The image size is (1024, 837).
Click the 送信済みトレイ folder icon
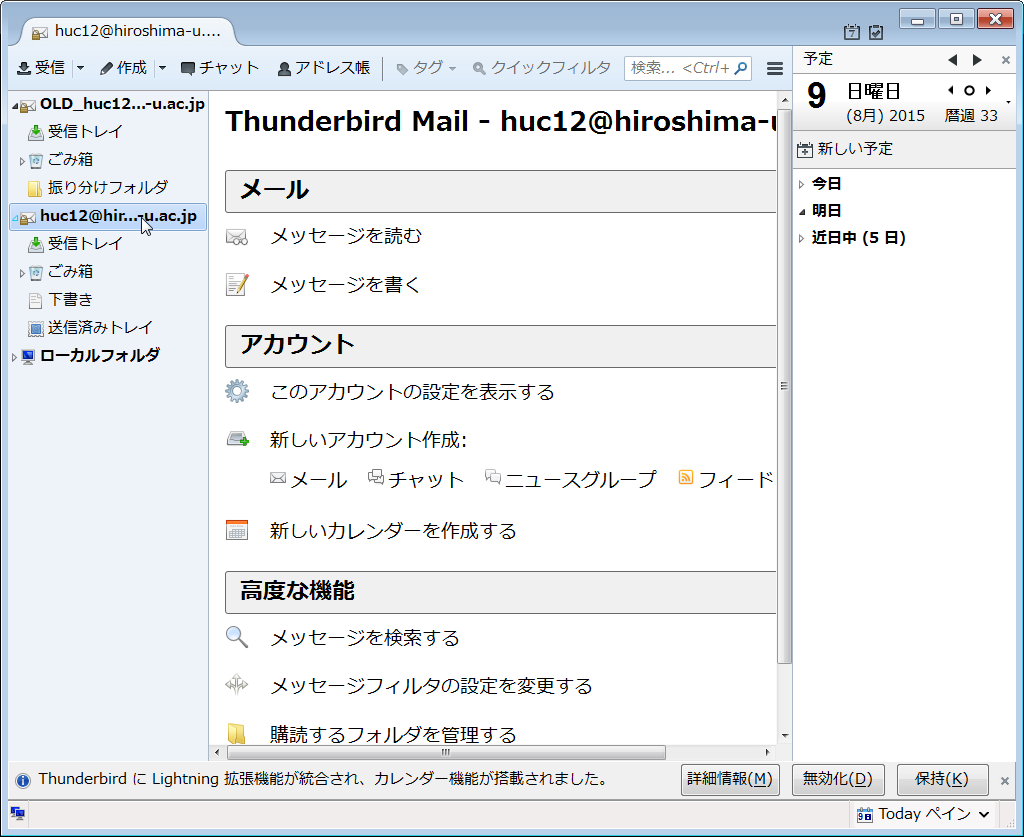coord(35,328)
